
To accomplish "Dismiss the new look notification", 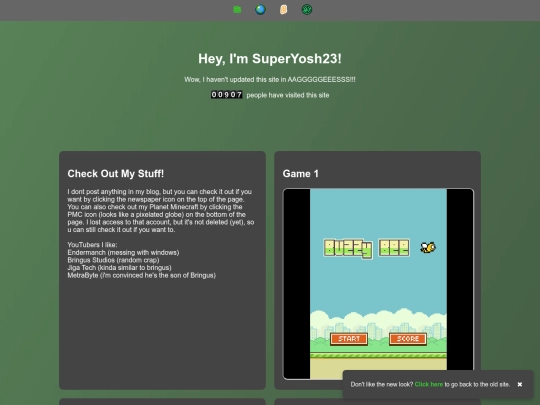I will (520, 384).
